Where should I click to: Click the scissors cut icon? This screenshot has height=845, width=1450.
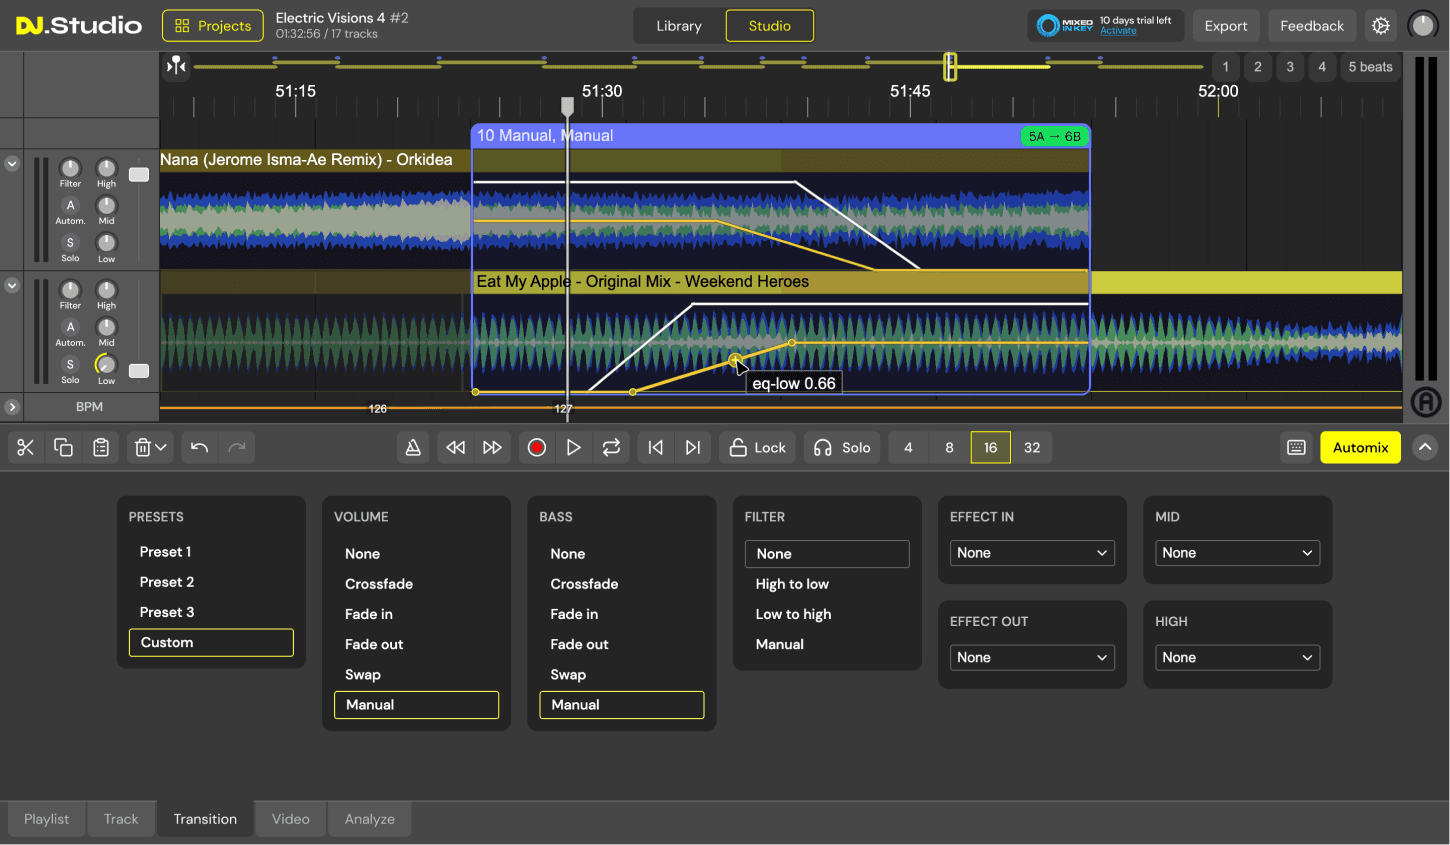click(25, 448)
